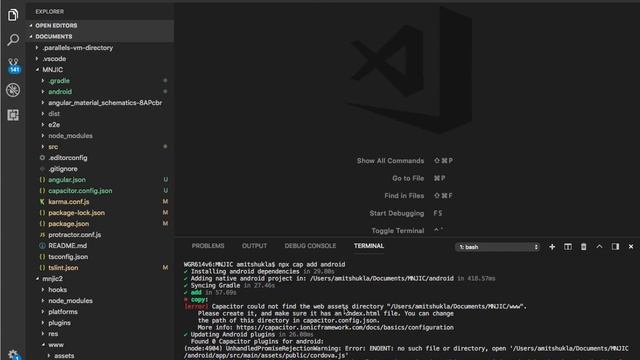This screenshot has width=640, height=360.
Task: Expand the dist folder
Action: tap(100, 114)
